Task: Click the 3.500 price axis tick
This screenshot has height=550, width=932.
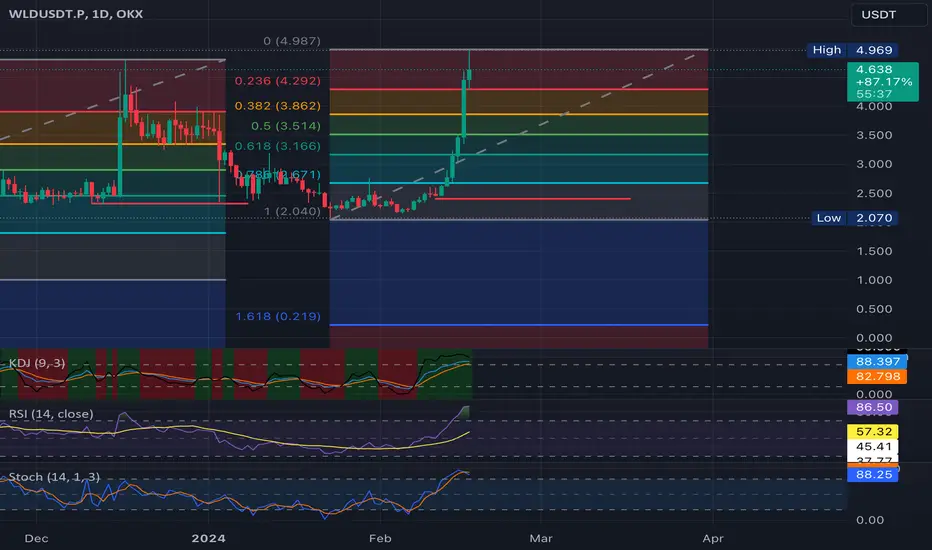Action: pos(874,135)
